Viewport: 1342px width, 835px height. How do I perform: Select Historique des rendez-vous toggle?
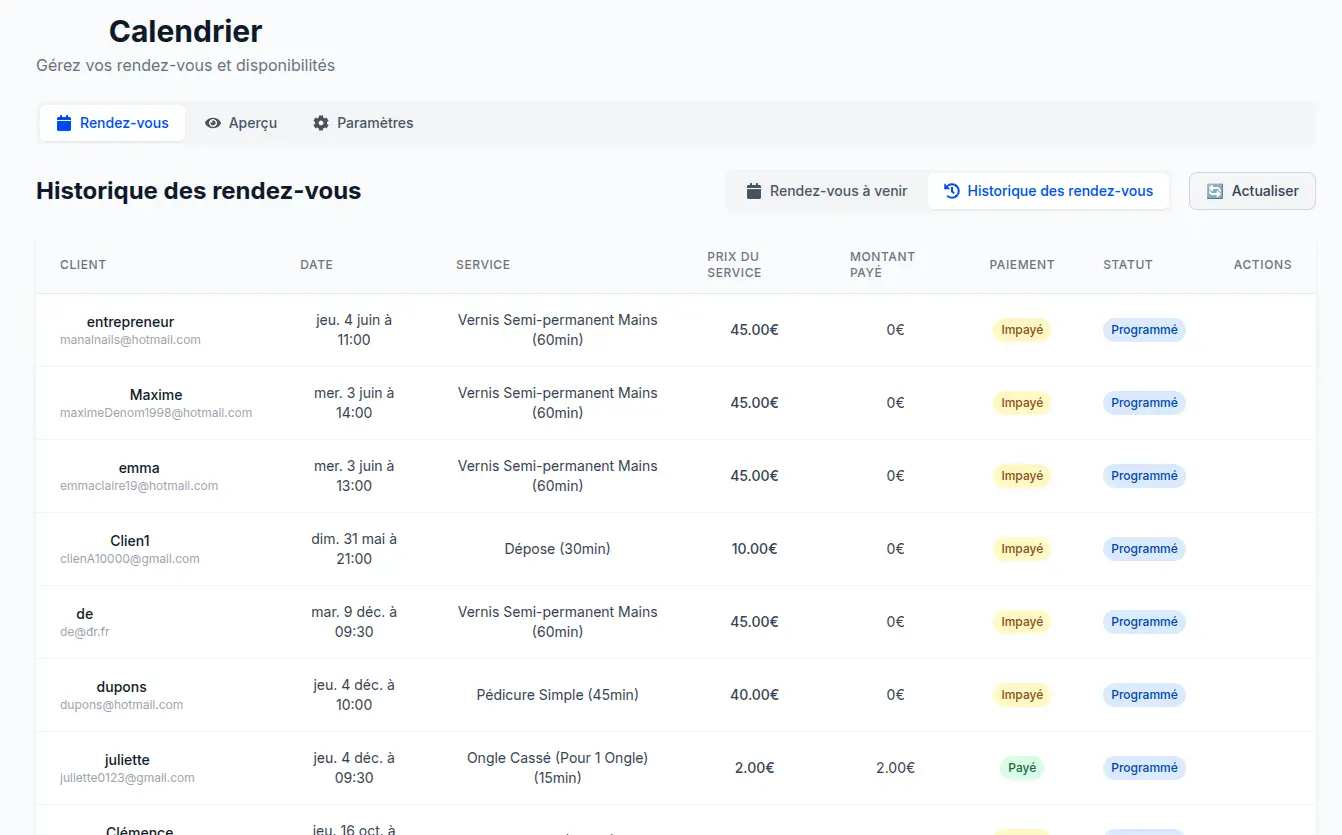click(1049, 191)
